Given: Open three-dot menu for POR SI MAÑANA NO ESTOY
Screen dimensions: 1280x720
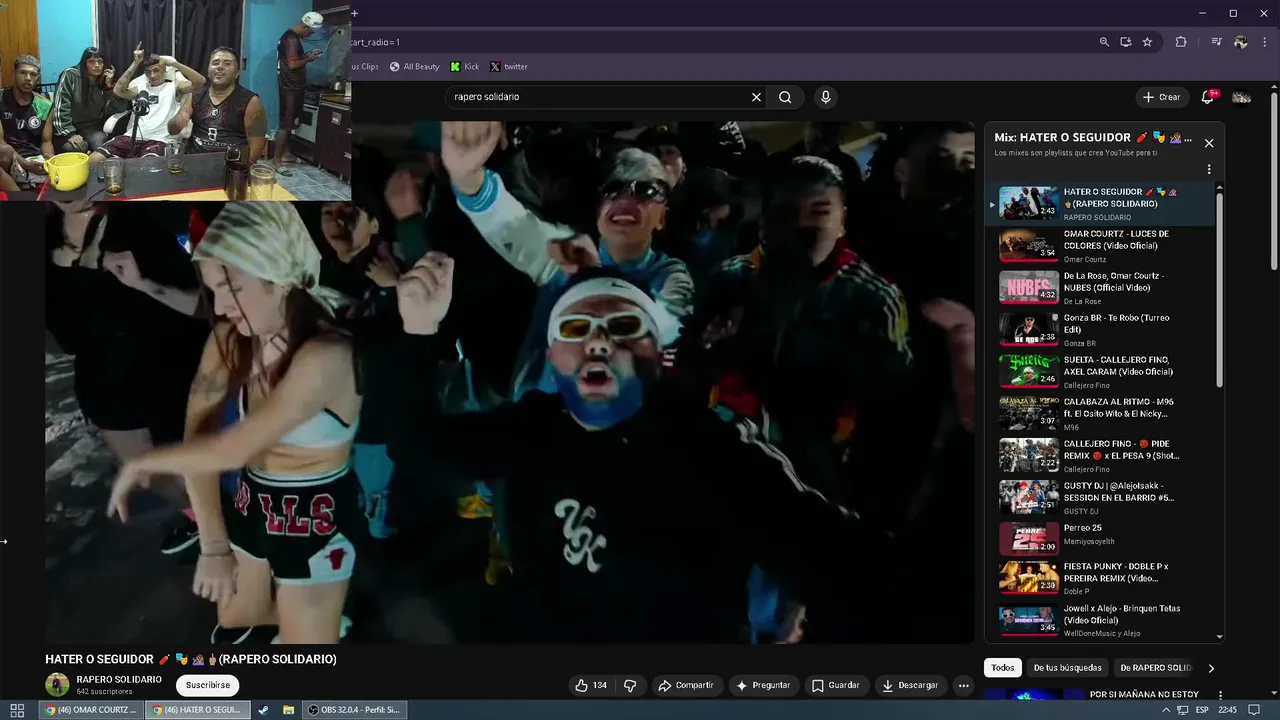Looking at the screenshot, I should pyautogui.click(x=1220, y=694).
